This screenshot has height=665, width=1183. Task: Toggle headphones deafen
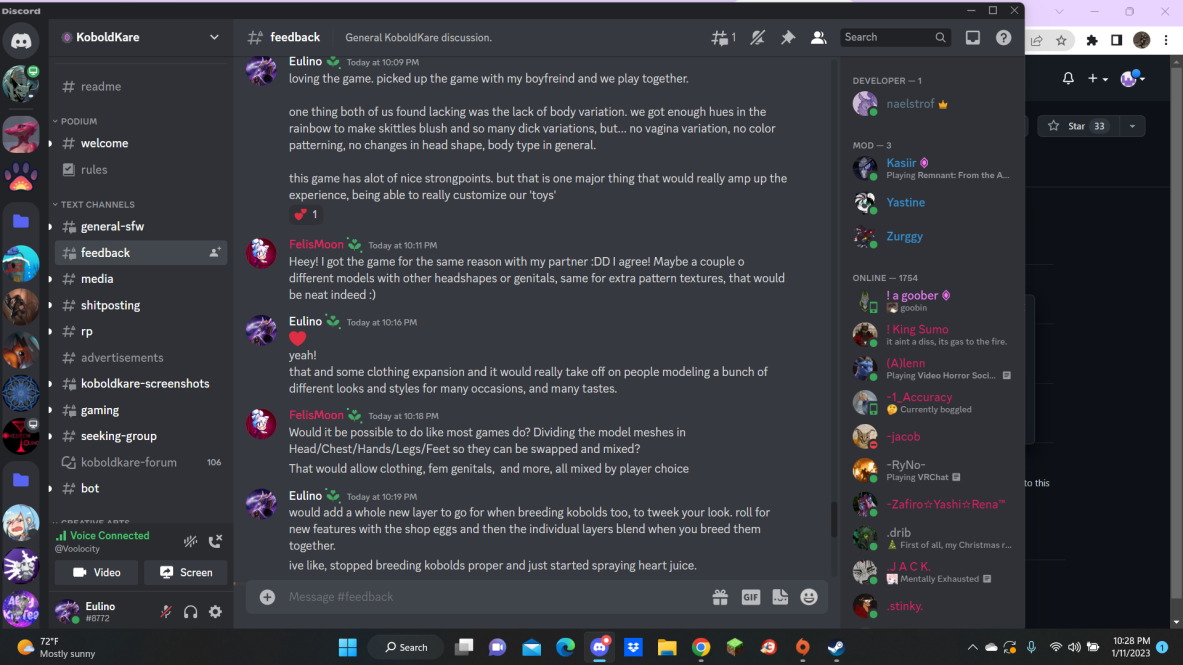click(191, 612)
